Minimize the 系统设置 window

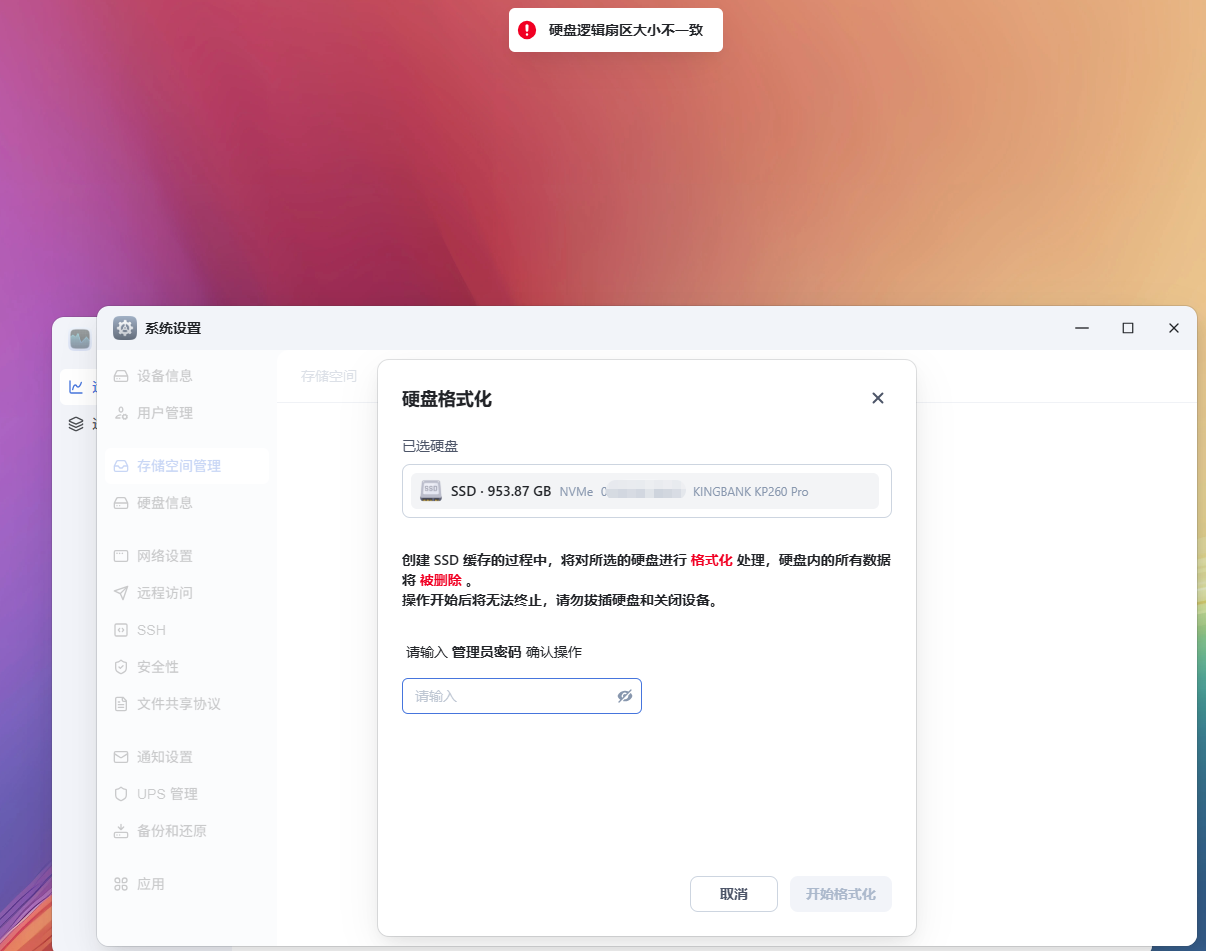pyautogui.click(x=1082, y=328)
